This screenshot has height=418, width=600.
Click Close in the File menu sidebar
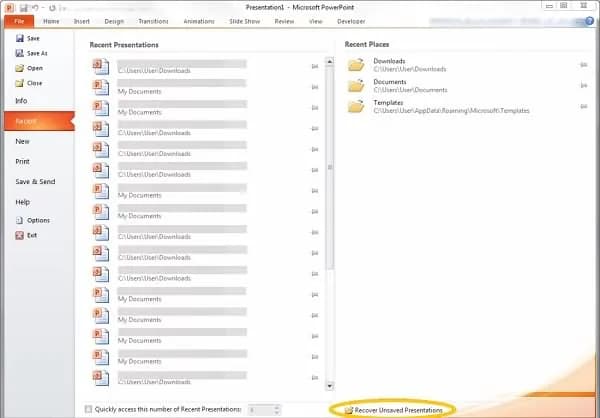pyautogui.click(x=29, y=83)
